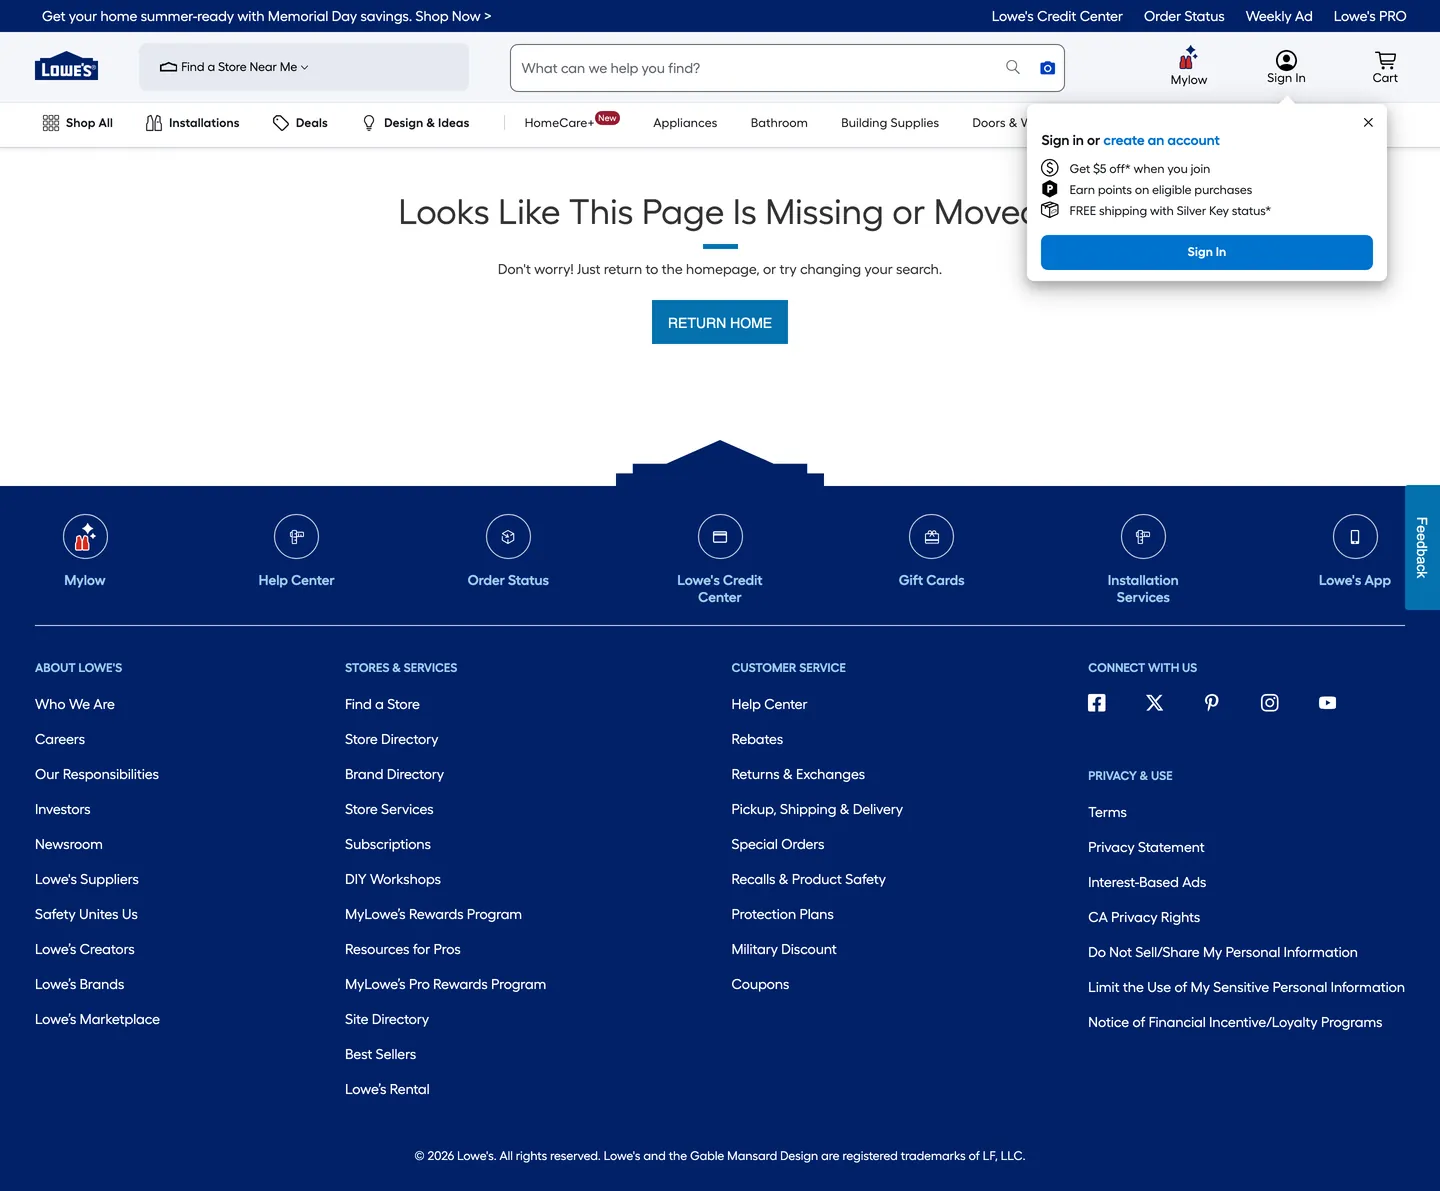Open Military Discount footer link
The height and width of the screenshot is (1191, 1440).
(784, 949)
